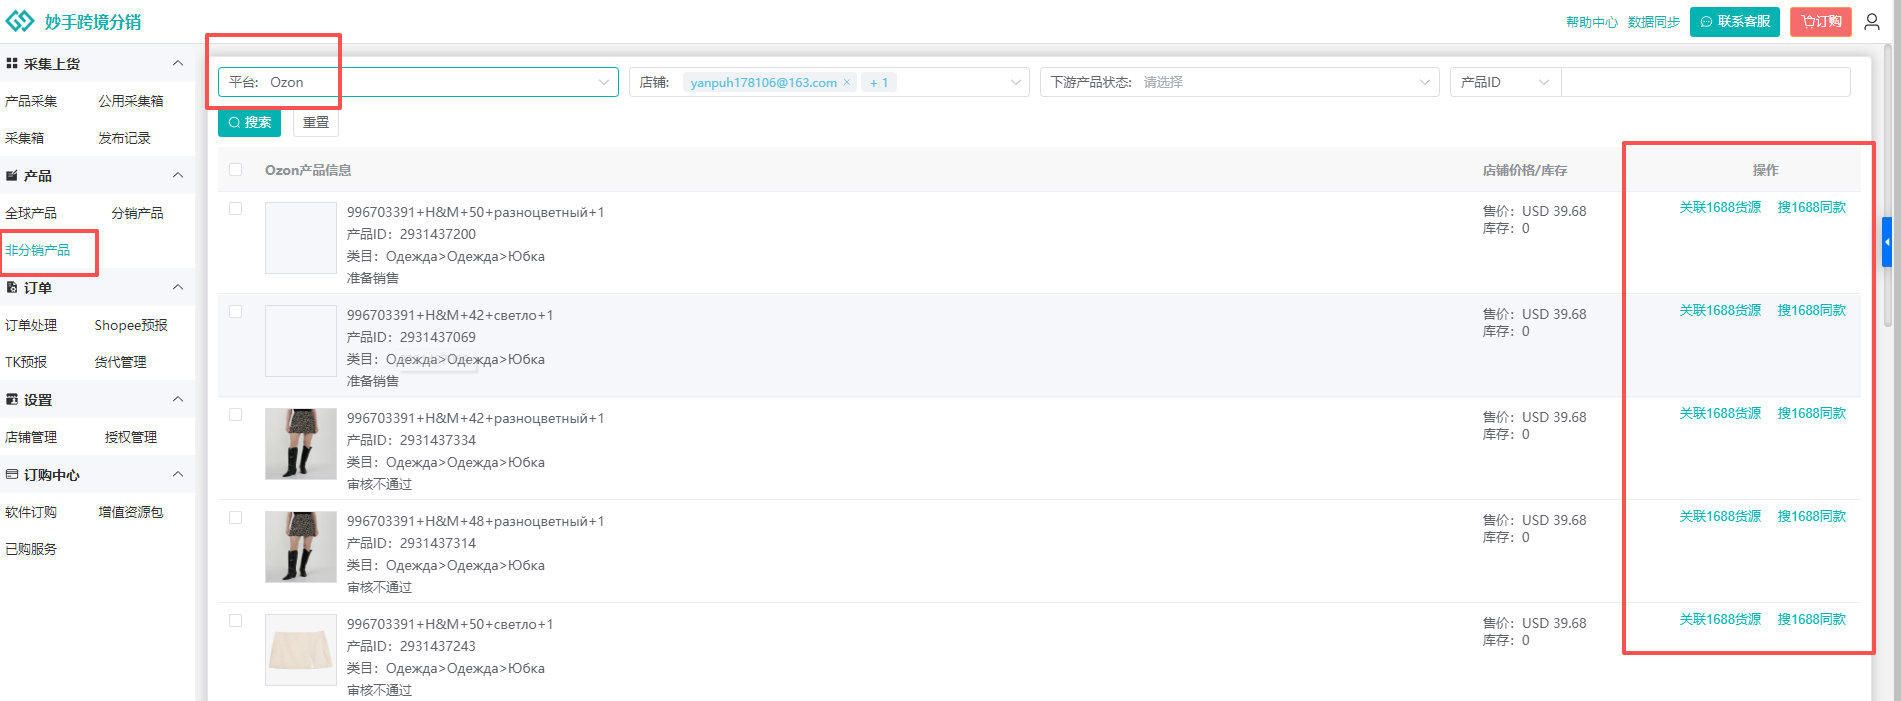The image size is (1901, 701).
Task: Collapse the 产品 sidebar section
Action: point(178,175)
